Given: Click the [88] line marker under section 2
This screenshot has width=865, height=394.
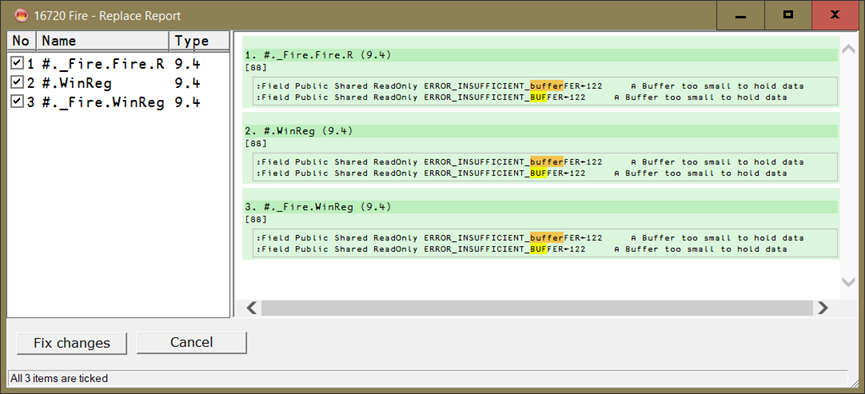Looking at the screenshot, I should pyautogui.click(x=255, y=143).
